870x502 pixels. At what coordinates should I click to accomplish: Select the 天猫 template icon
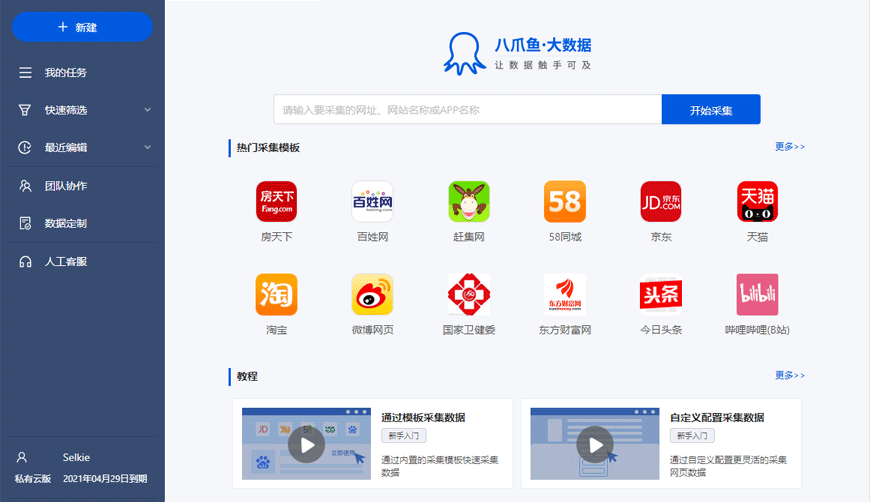pyautogui.click(x=757, y=201)
